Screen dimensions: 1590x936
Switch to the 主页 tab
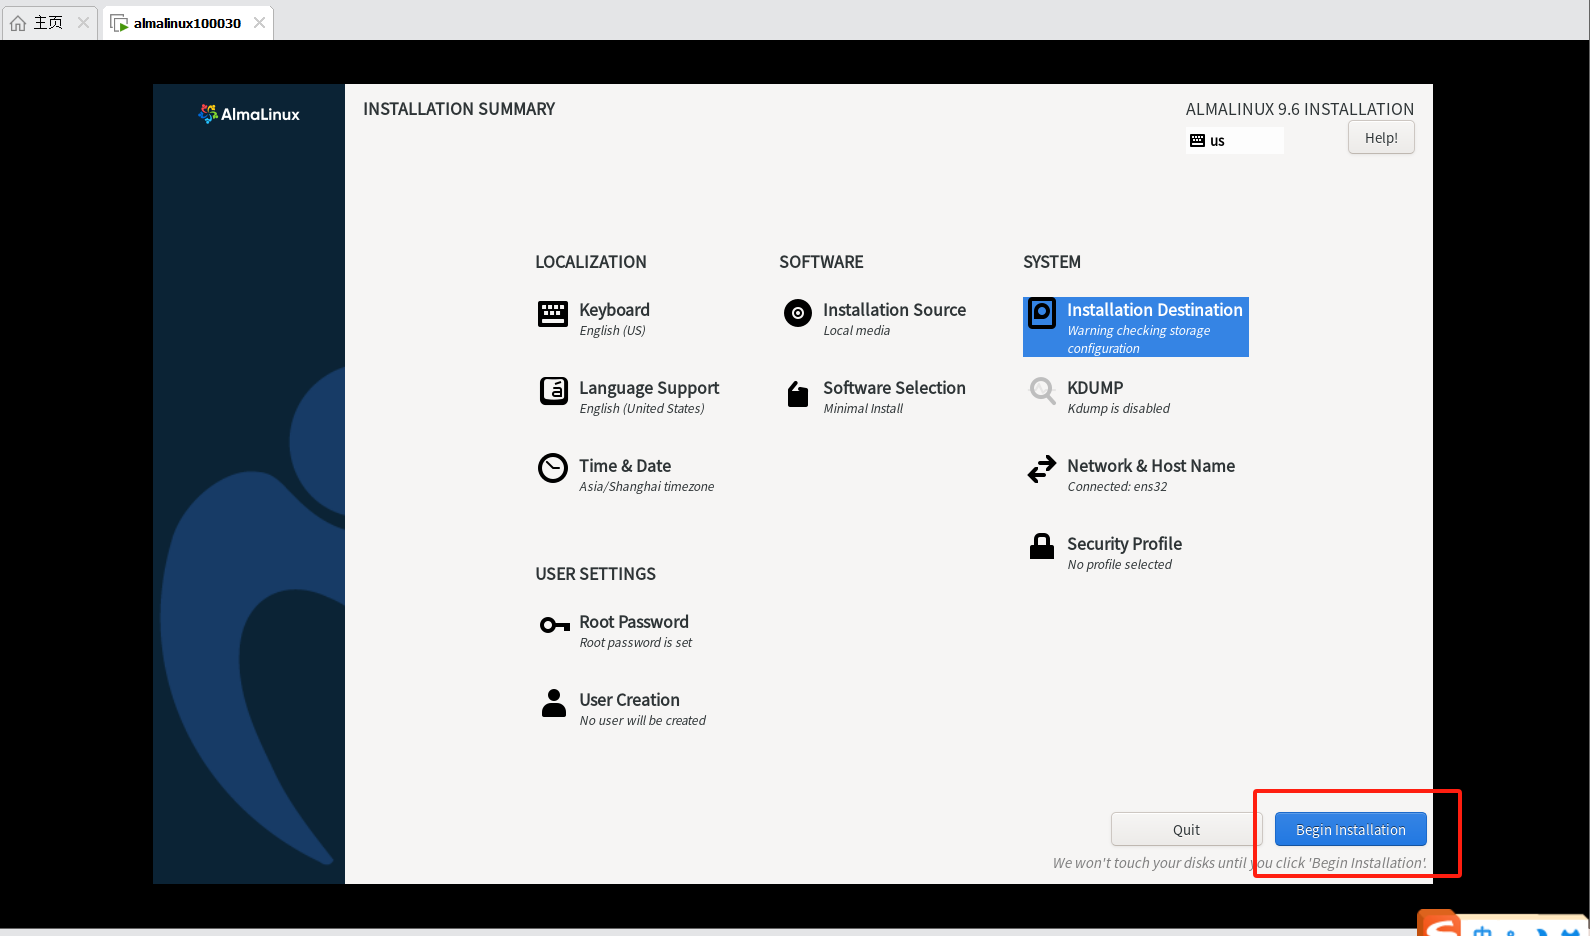49,23
